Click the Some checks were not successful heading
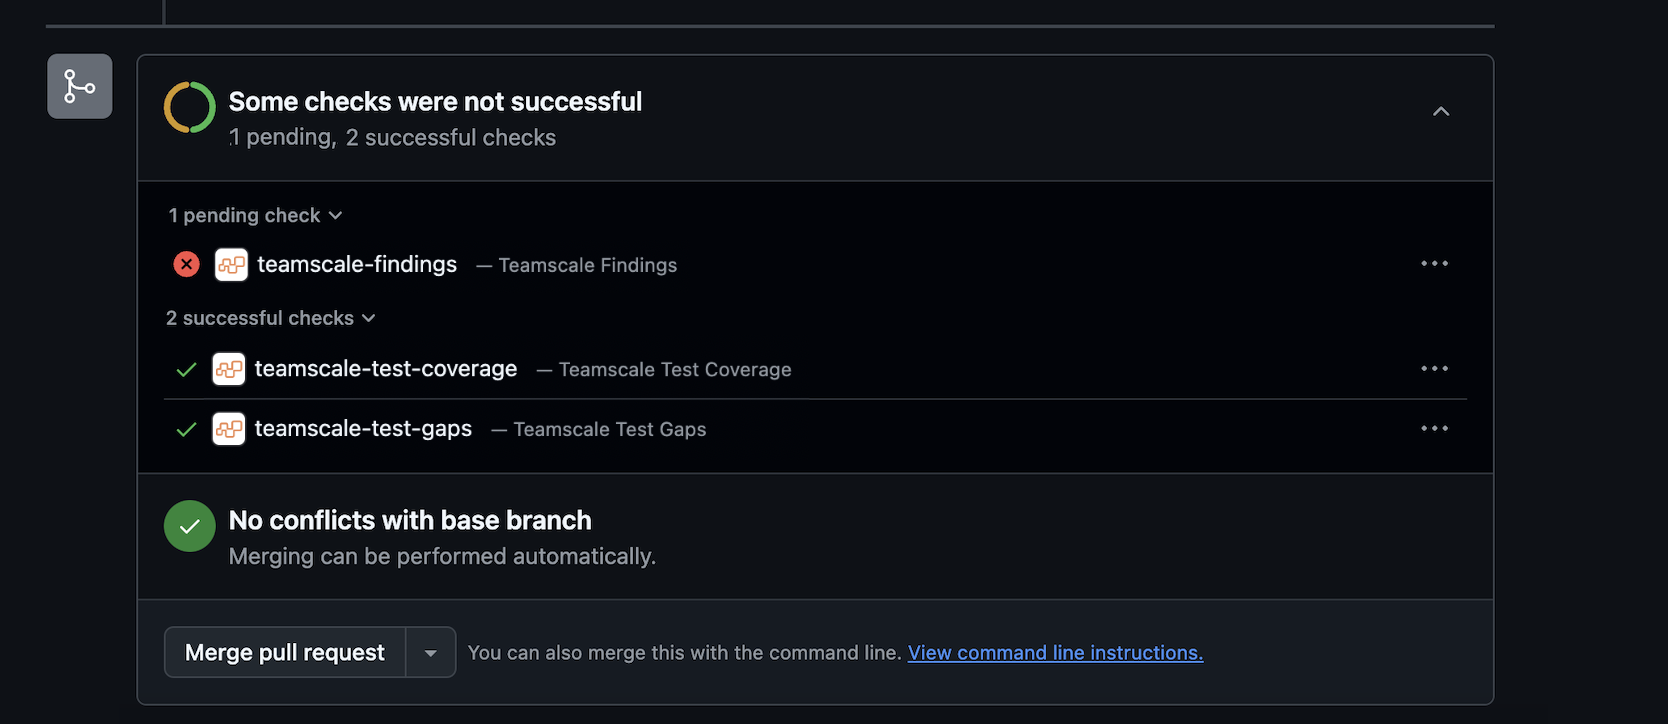The height and width of the screenshot is (724, 1668). click(x=435, y=102)
